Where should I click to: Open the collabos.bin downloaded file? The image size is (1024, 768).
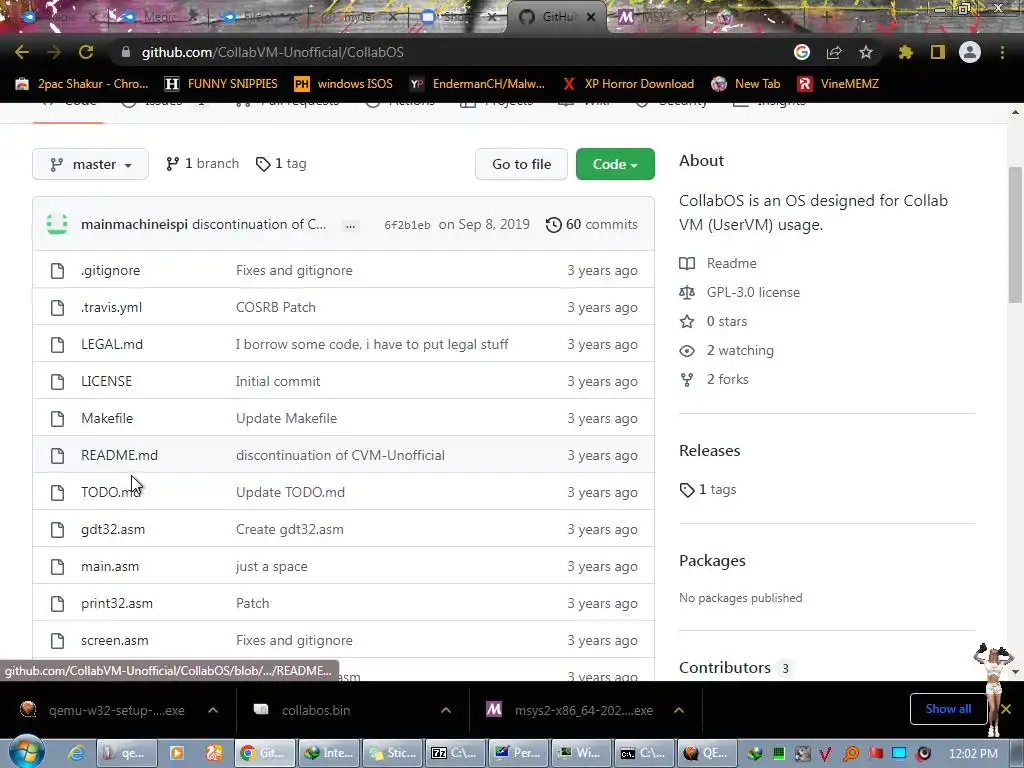click(x=316, y=710)
